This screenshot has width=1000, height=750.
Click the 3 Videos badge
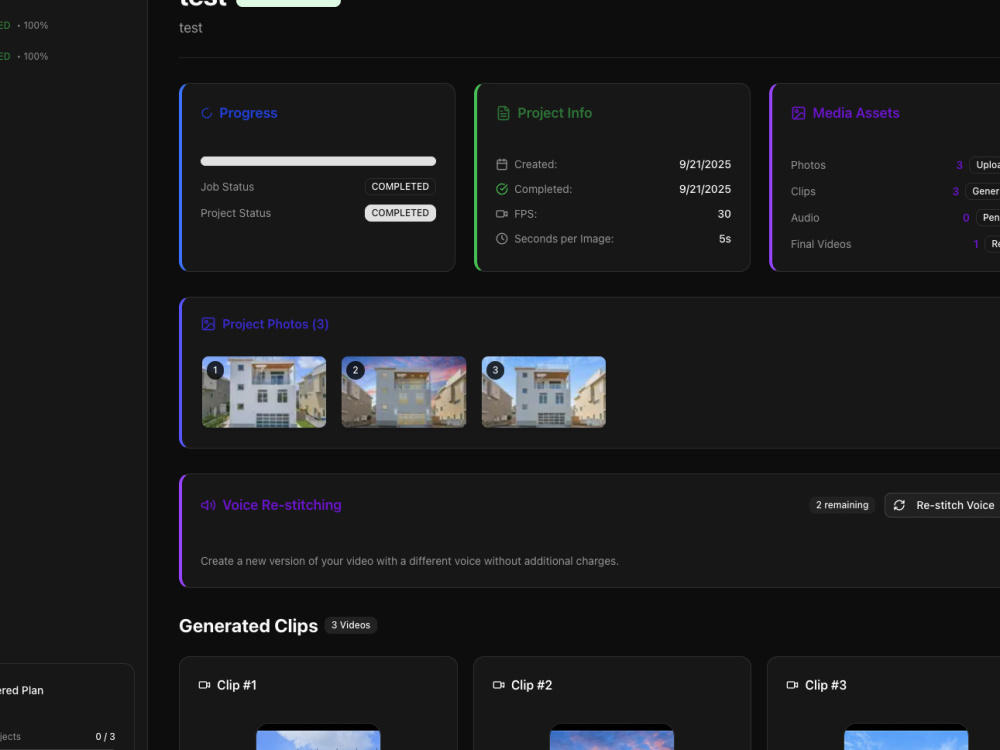[351, 625]
